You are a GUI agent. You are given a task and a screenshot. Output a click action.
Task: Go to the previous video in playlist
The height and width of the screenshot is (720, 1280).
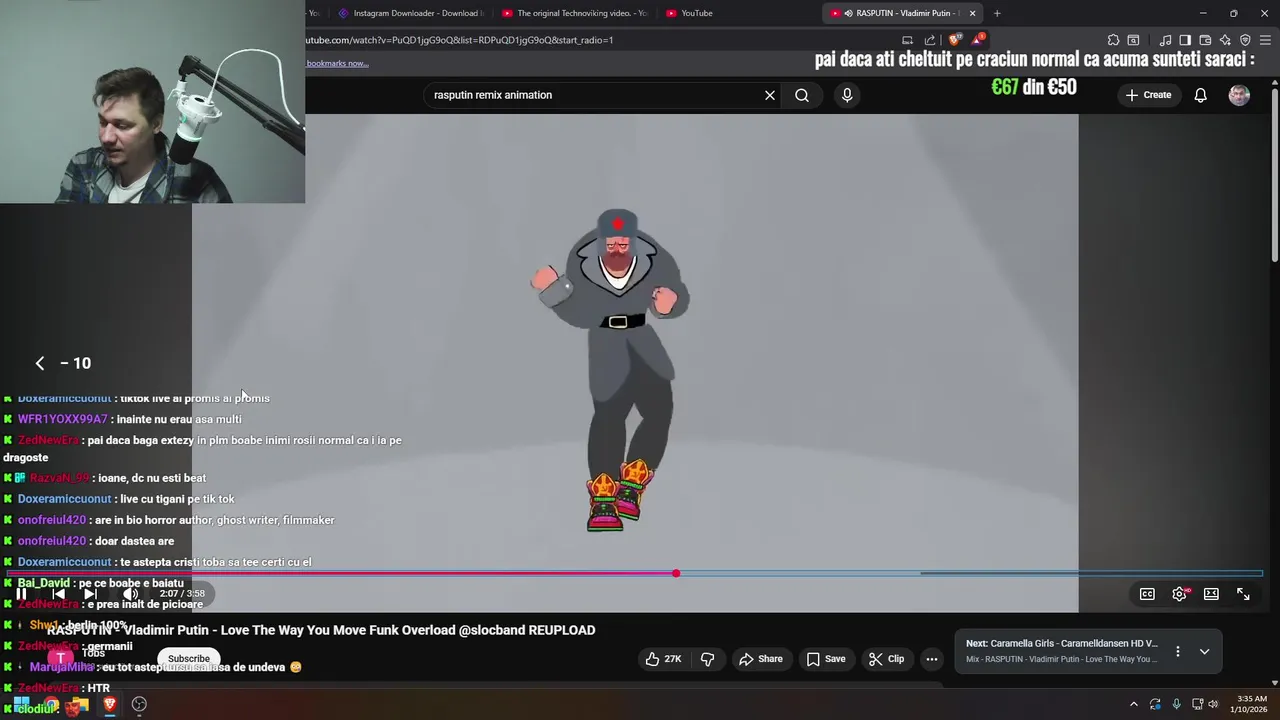tap(58, 593)
